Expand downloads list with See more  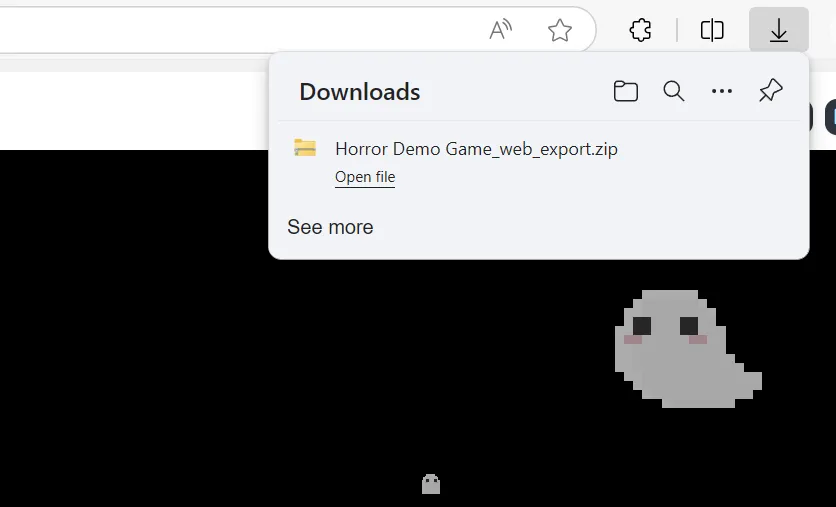[330, 227]
